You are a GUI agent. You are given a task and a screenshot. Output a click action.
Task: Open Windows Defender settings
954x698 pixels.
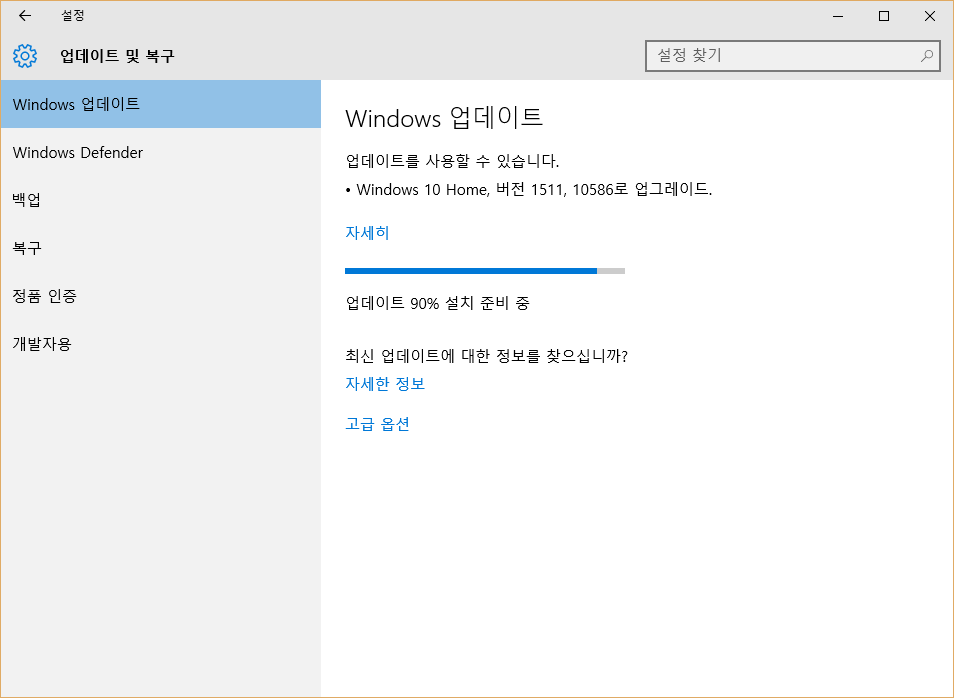(x=161, y=152)
